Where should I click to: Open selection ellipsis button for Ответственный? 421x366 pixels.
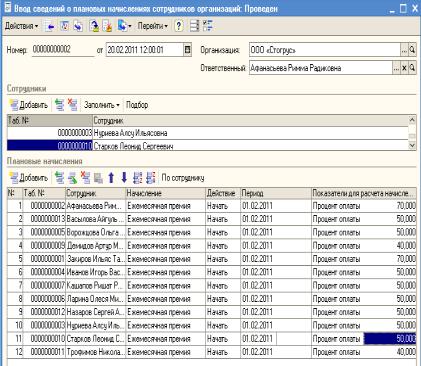tap(396, 68)
